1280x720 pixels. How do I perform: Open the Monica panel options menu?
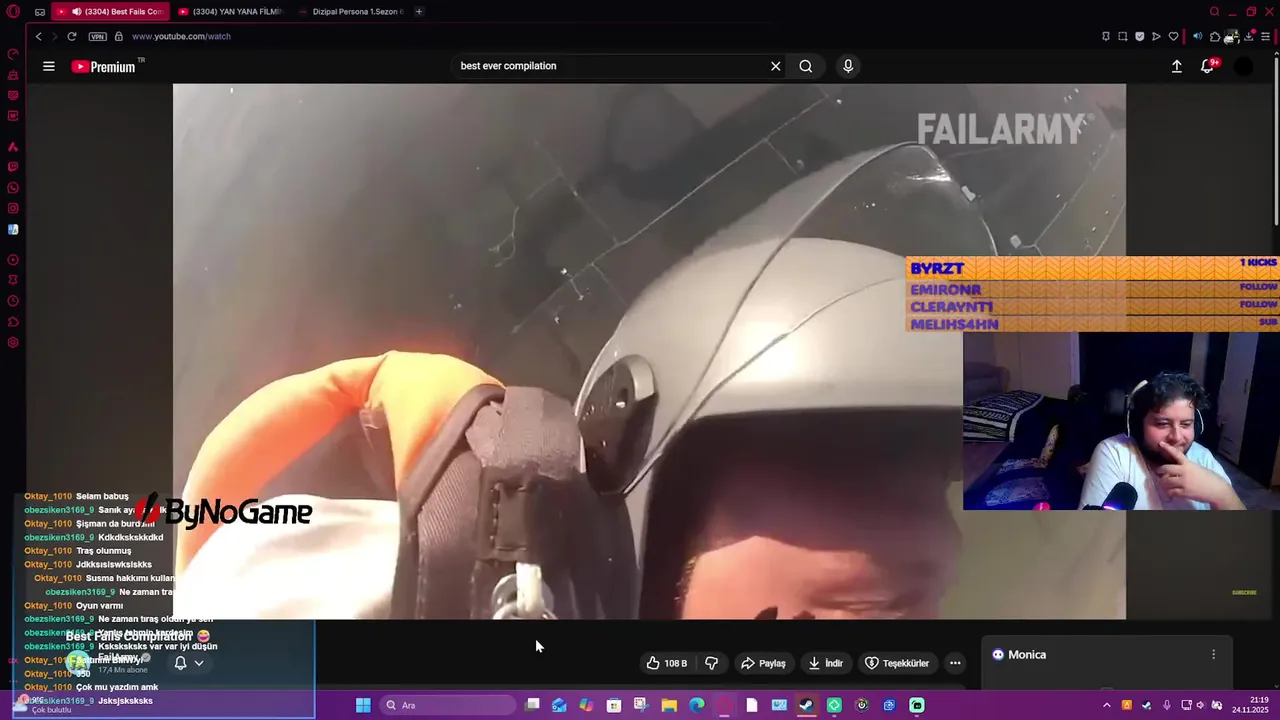pyautogui.click(x=1214, y=655)
